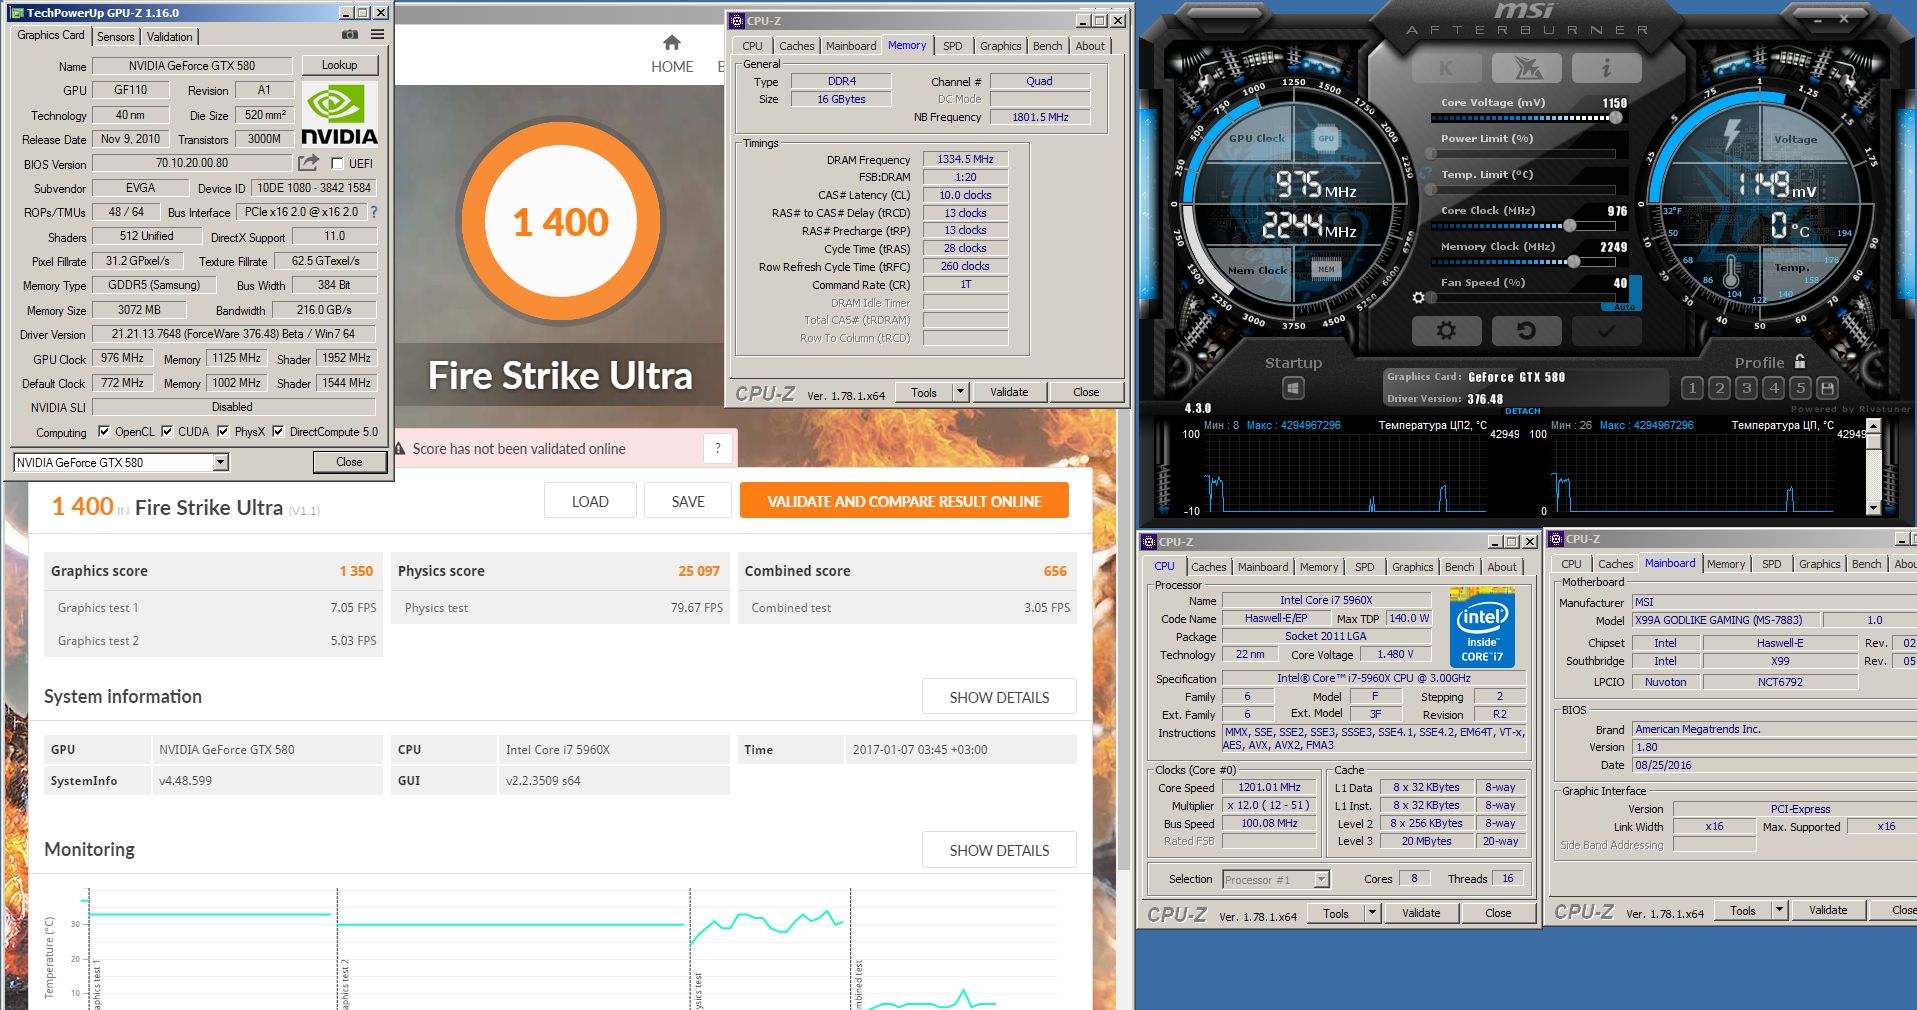Image resolution: width=1917 pixels, height=1010 pixels.
Task: Click the Tools button in CPU-Z Memory window
Action: [924, 392]
